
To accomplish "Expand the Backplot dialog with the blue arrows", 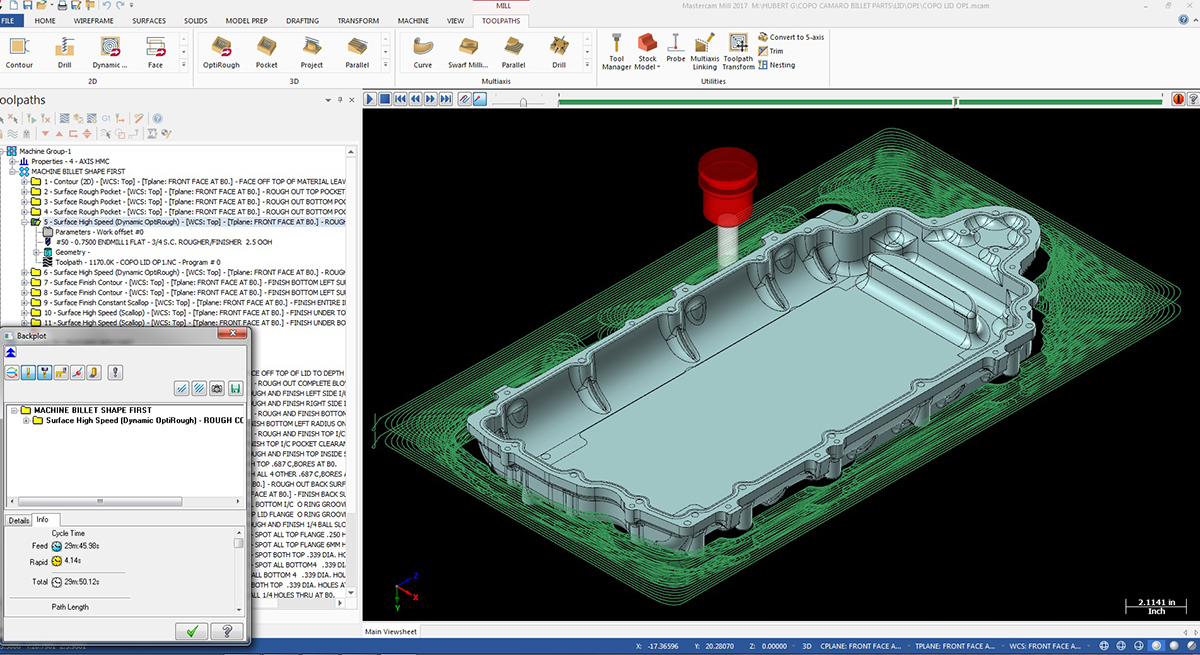I will pos(10,353).
